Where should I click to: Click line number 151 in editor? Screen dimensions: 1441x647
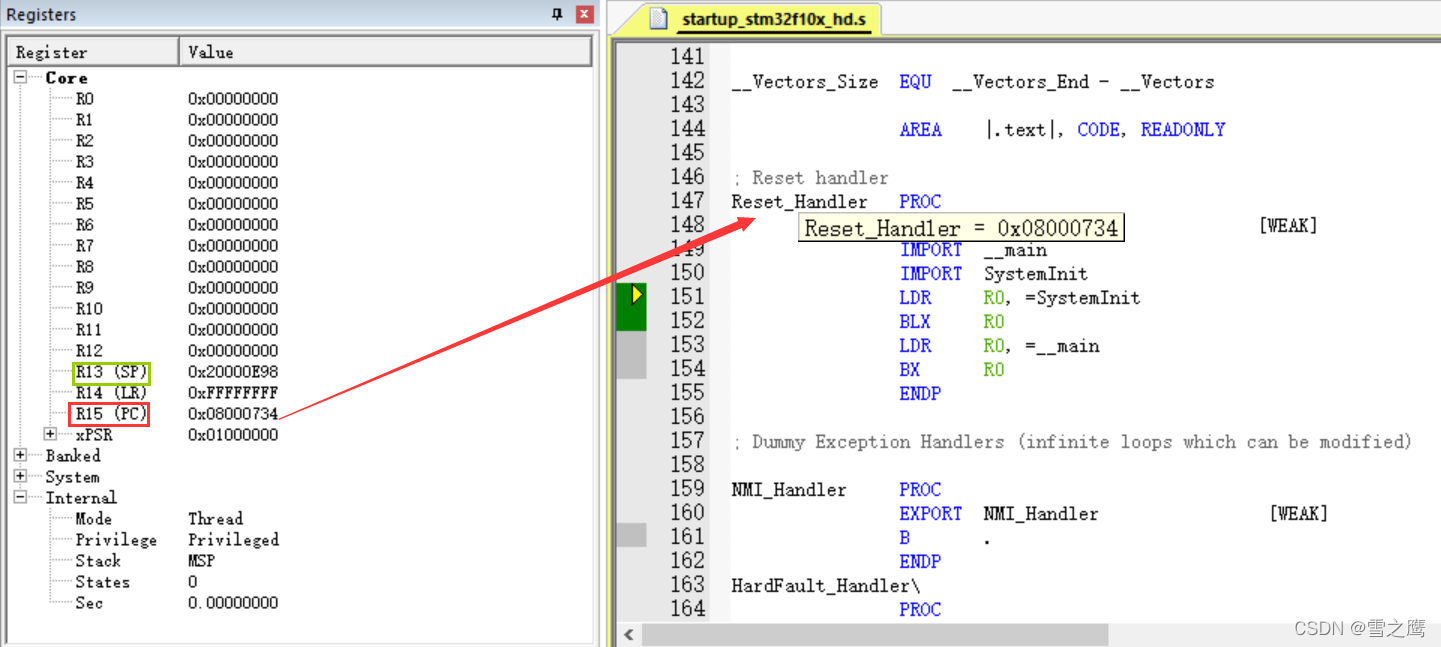pyautogui.click(x=687, y=297)
